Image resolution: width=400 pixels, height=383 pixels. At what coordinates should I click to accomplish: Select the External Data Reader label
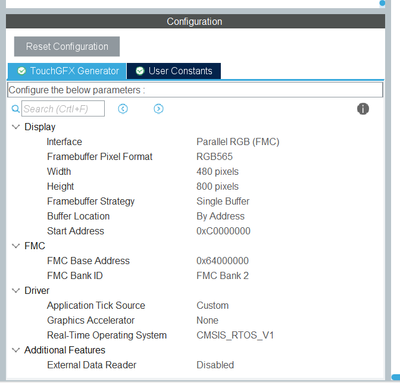tap(92, 365)
